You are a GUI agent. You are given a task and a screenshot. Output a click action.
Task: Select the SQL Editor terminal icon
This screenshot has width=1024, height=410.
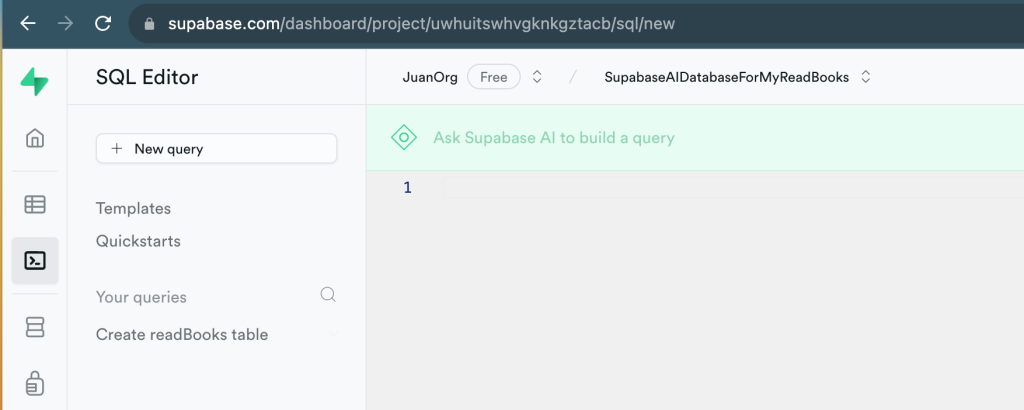pyautogui.click(x=35, y=260)
